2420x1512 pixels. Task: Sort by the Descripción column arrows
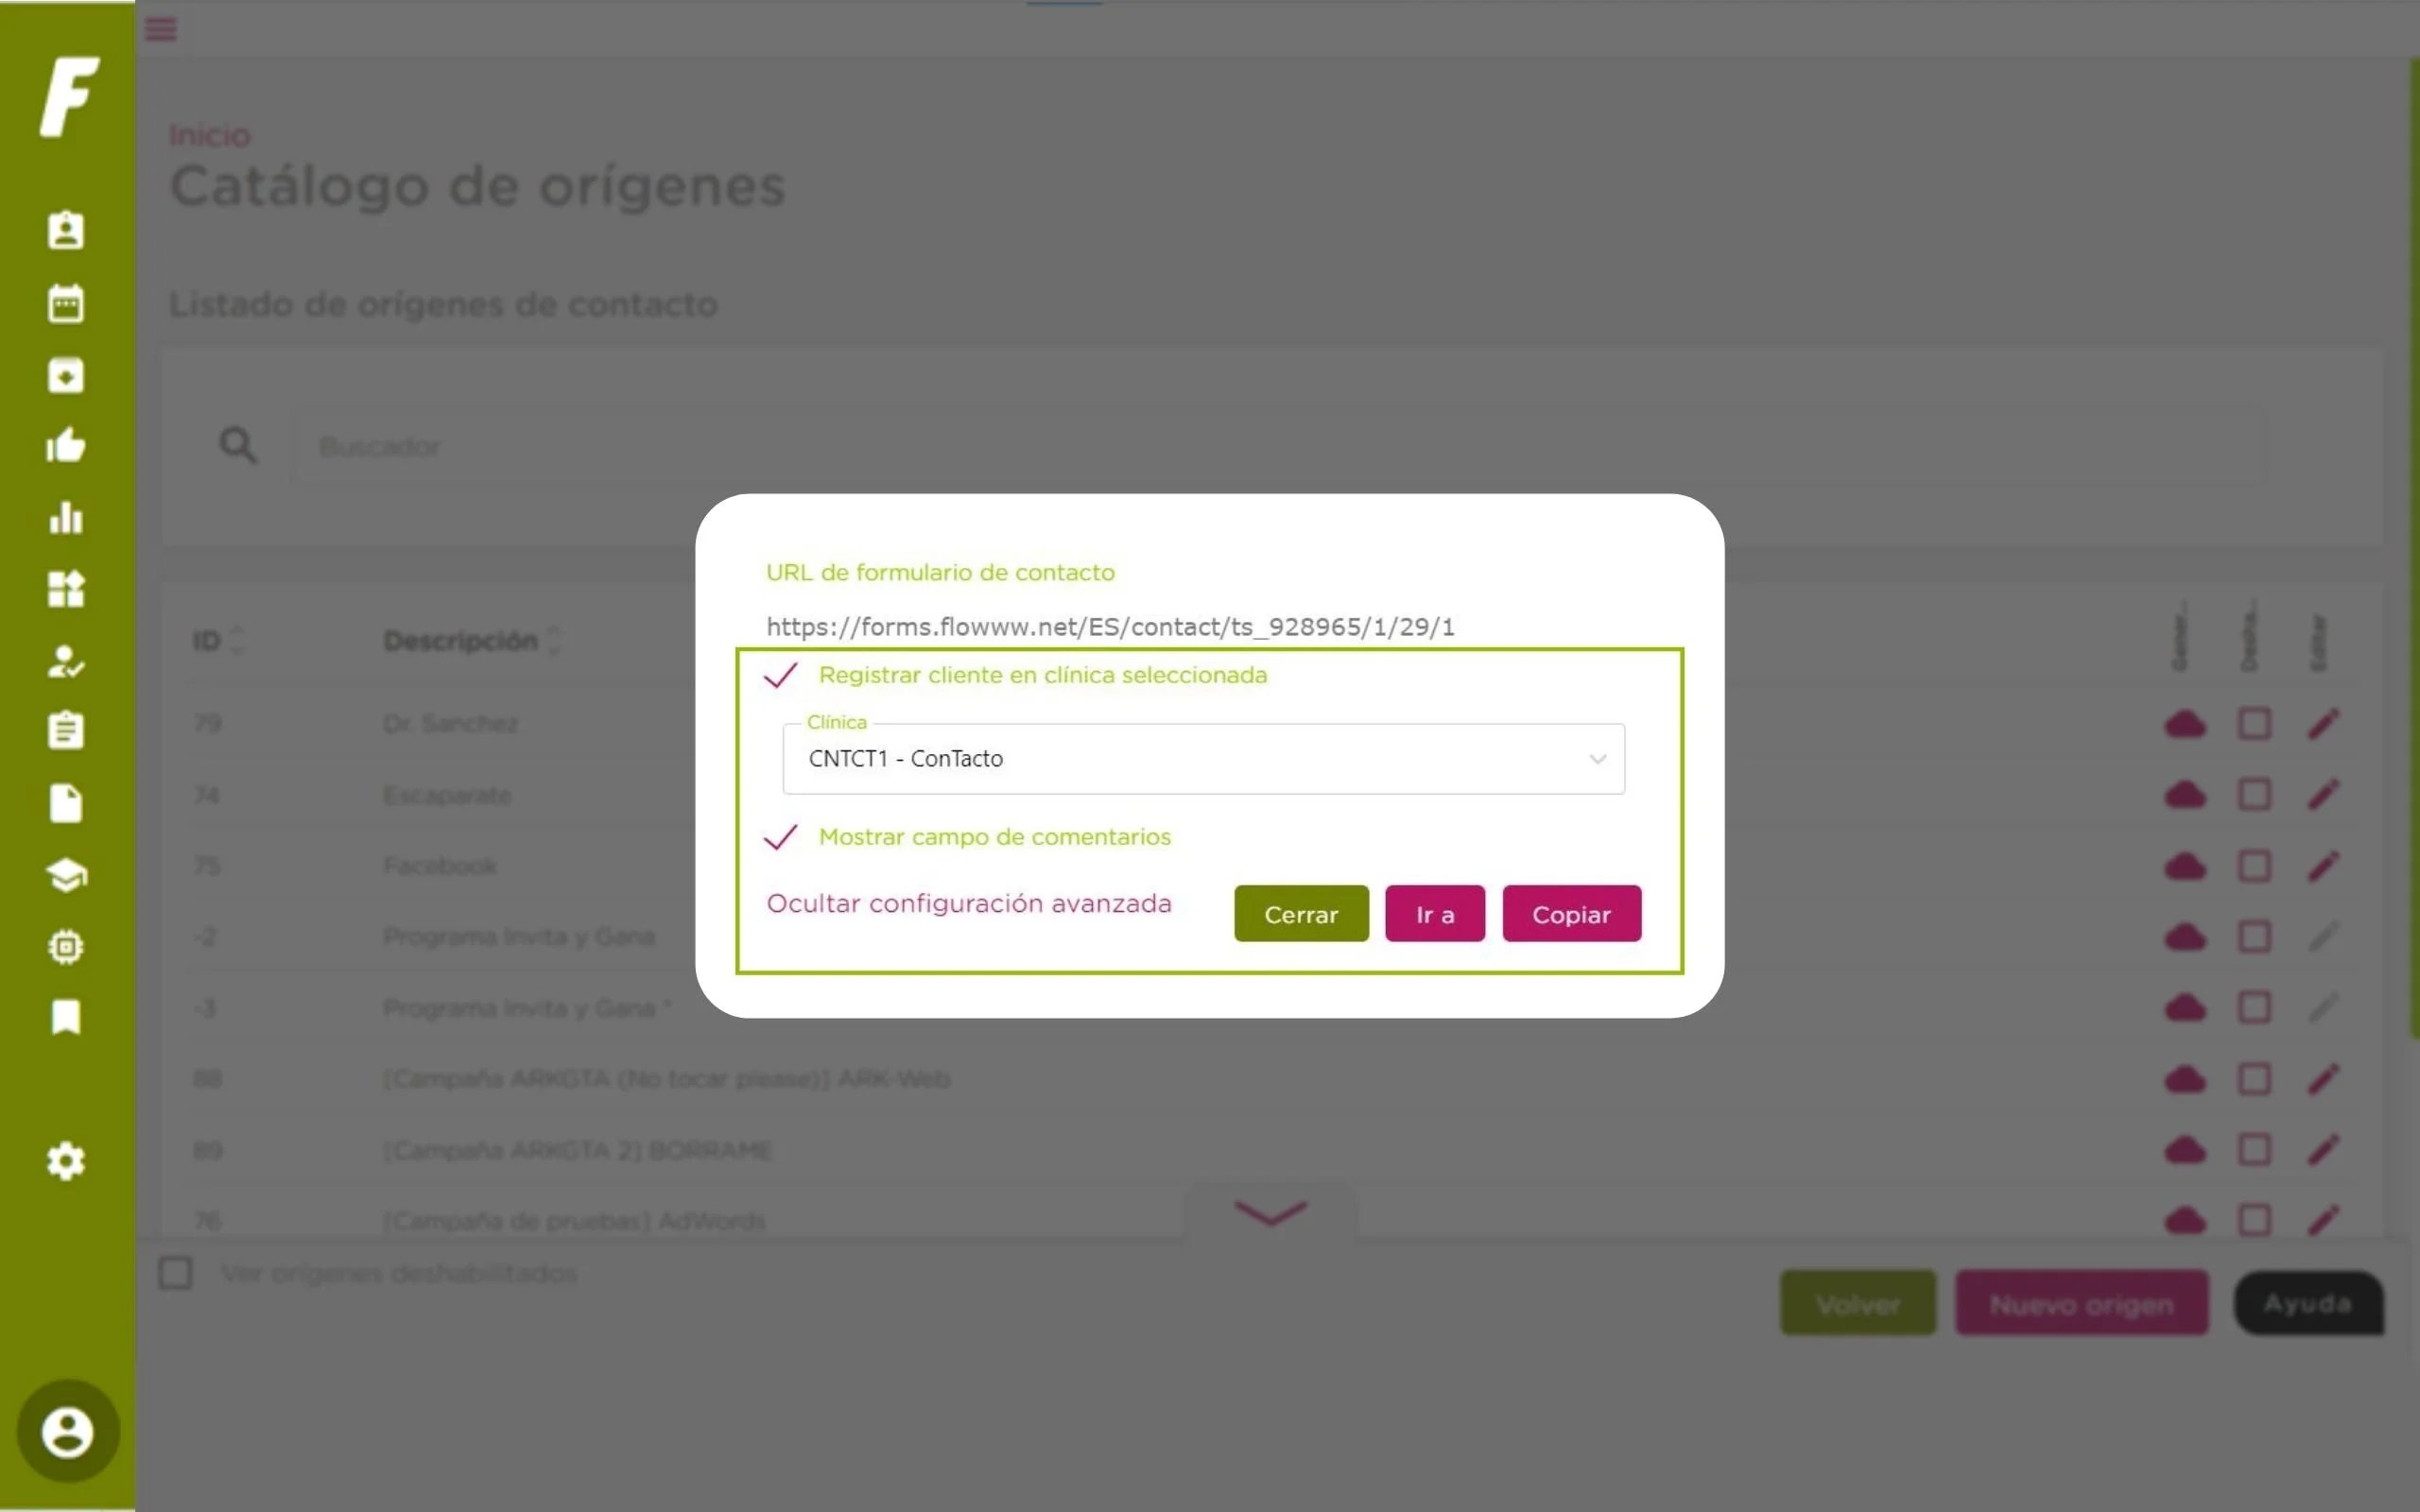(555, 640)
